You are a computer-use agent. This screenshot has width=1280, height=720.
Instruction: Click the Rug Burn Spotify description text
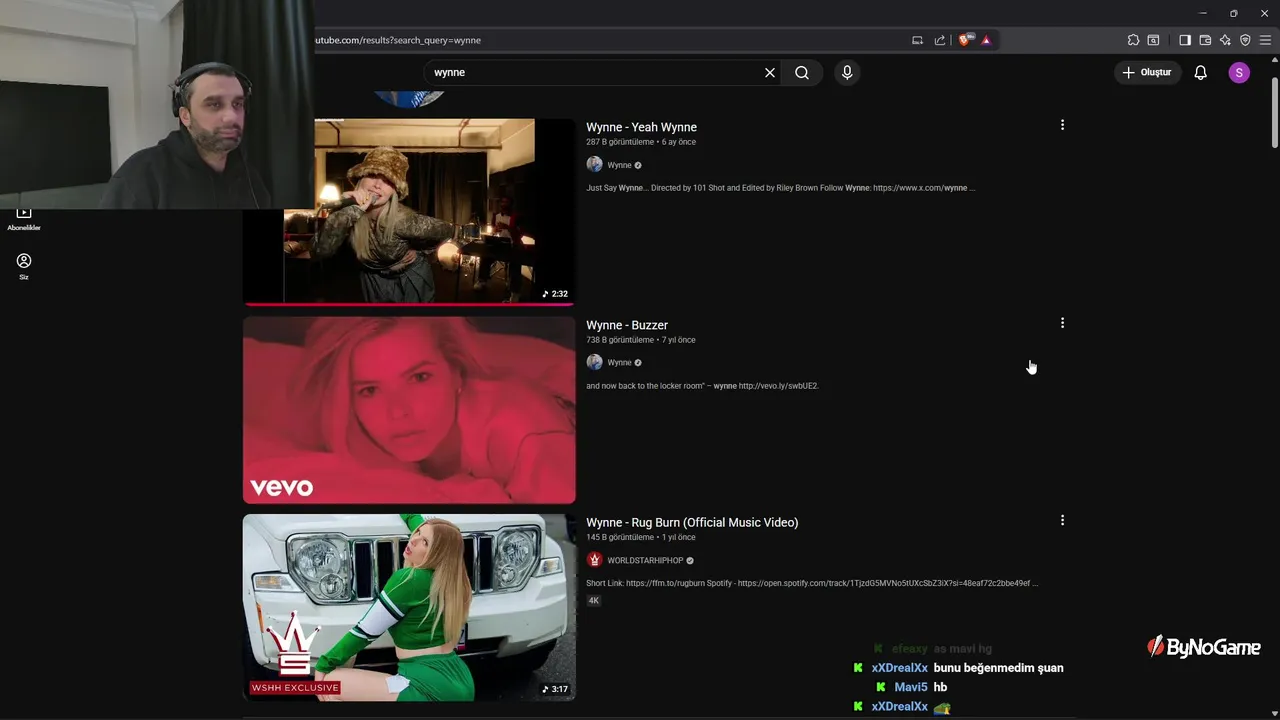point(812,583)
